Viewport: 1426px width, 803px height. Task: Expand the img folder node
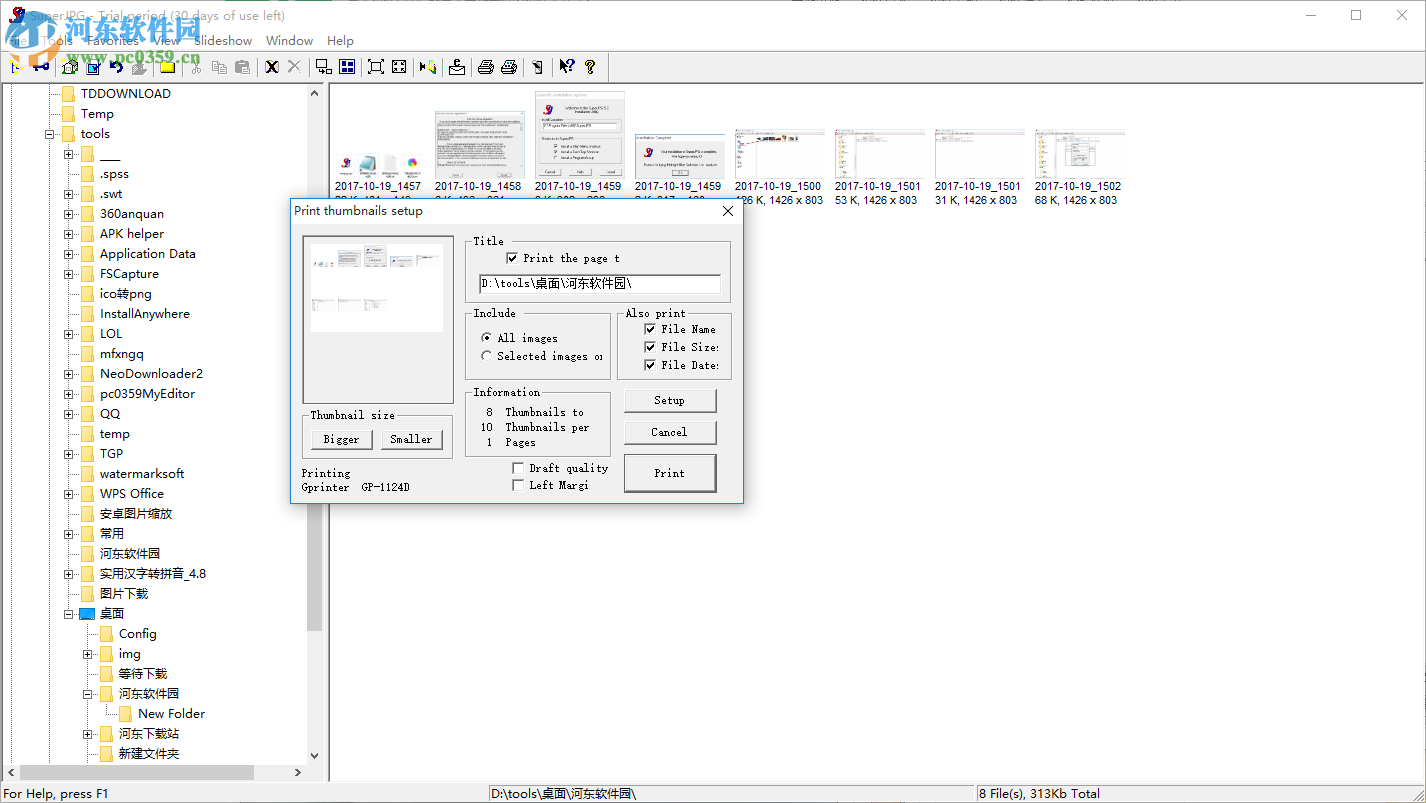pos(88,654)
